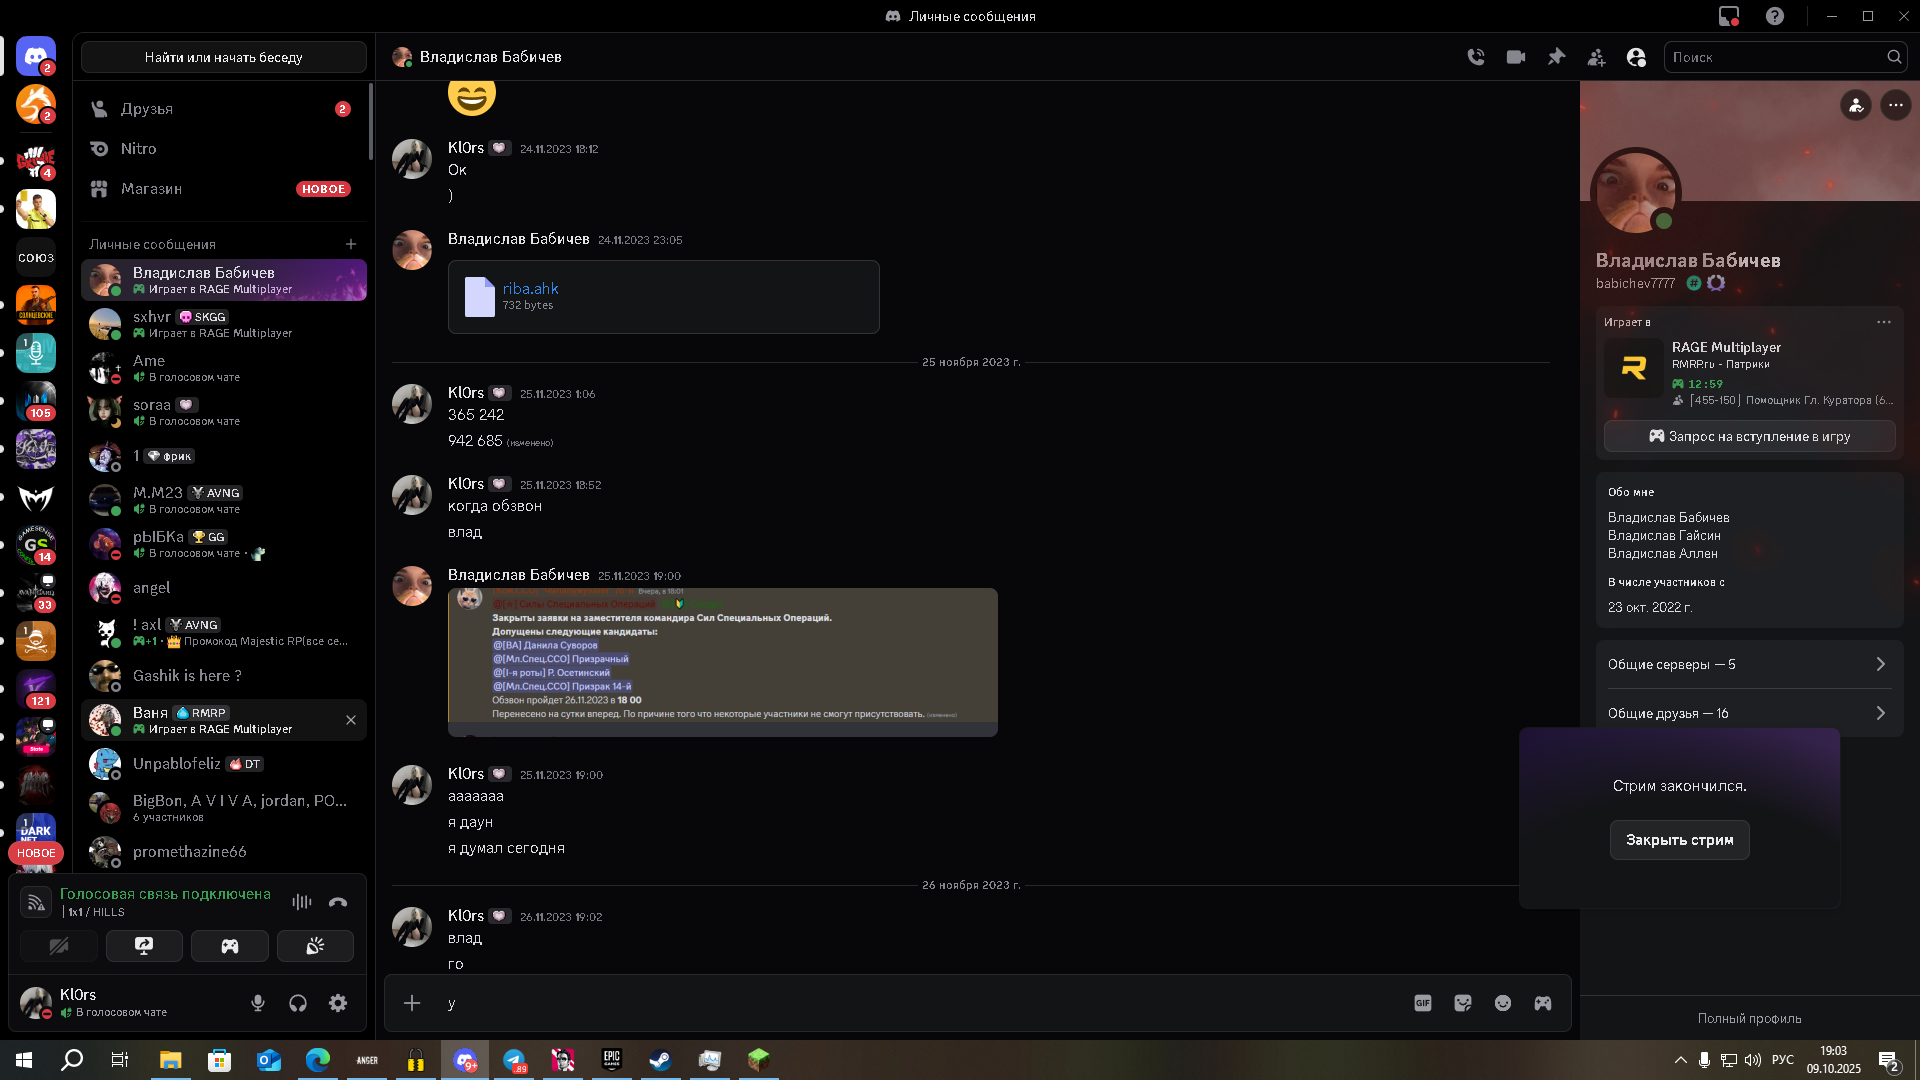Start a voice call with Владислав Бабичев
Viewport: 1920px width, 1080px height.
1476,57
